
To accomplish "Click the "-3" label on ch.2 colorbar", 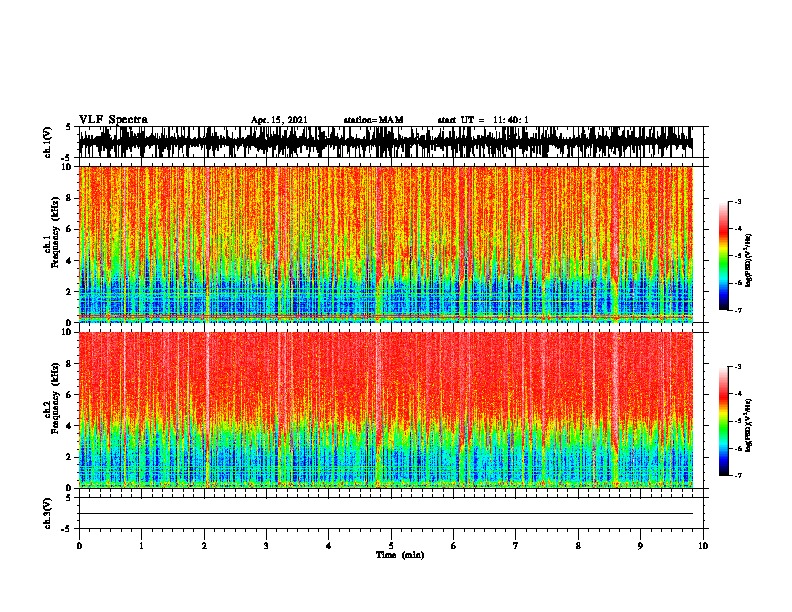I will (x=738, y=367).
